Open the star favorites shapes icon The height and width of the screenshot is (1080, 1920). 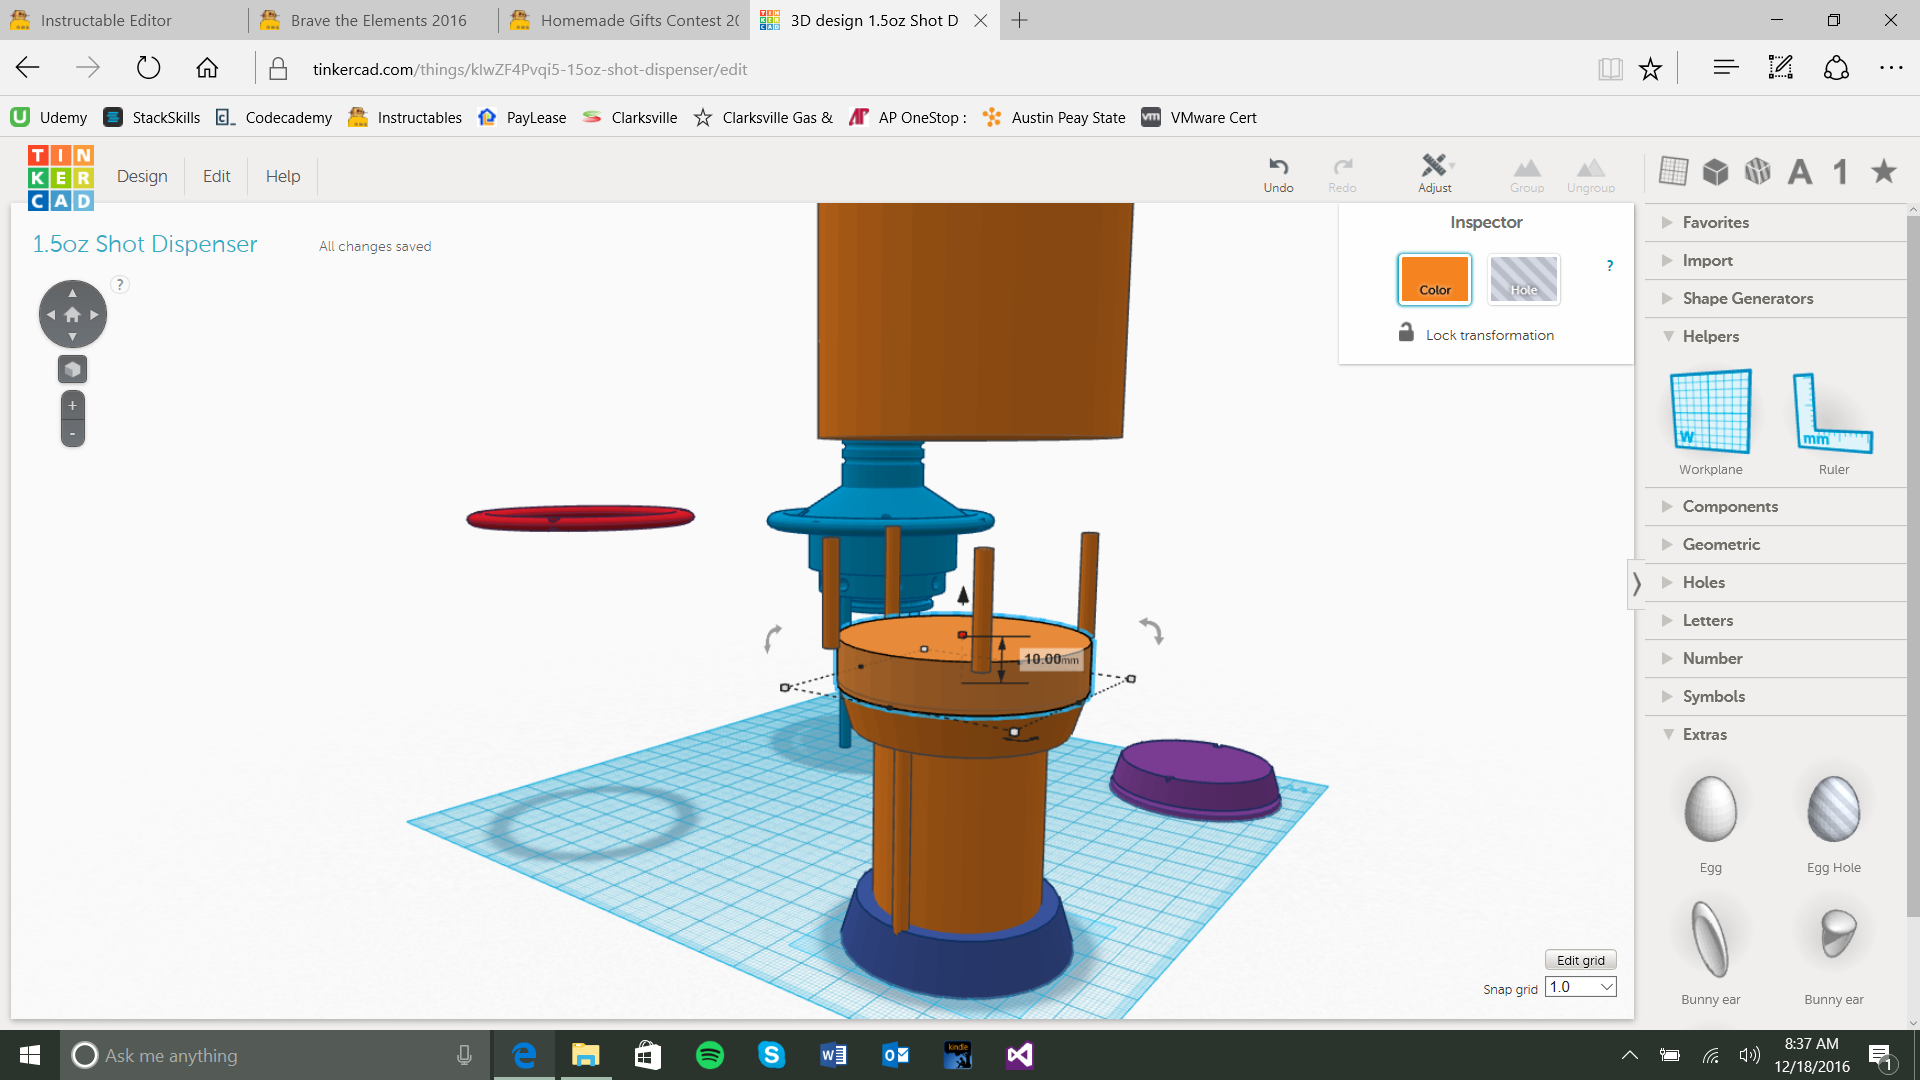tap(1884, 172)
